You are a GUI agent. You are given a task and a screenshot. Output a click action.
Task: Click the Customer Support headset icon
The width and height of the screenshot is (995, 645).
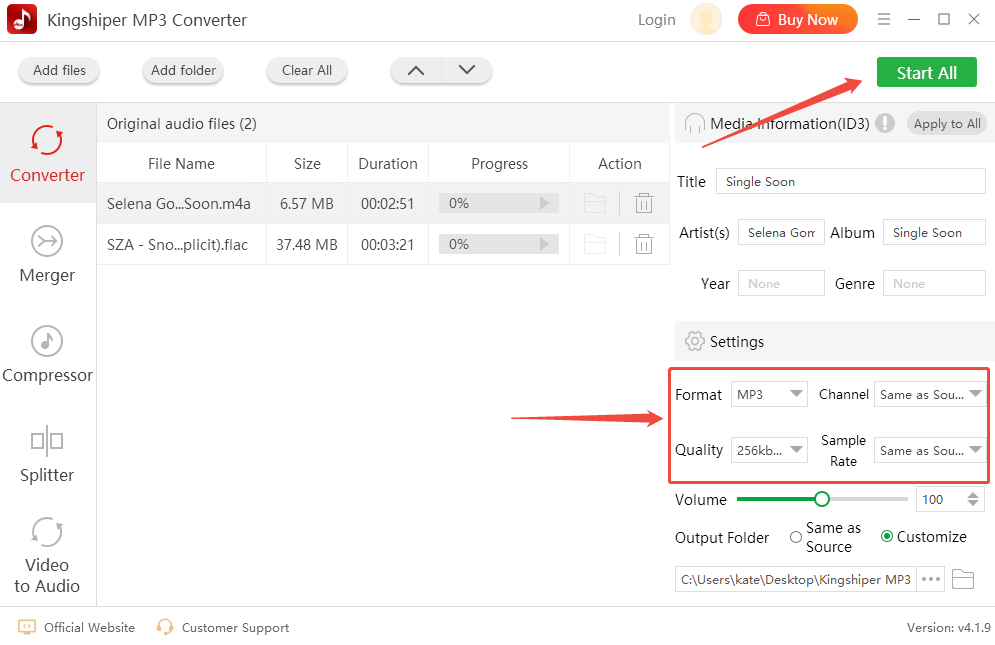tap(165, 627)
